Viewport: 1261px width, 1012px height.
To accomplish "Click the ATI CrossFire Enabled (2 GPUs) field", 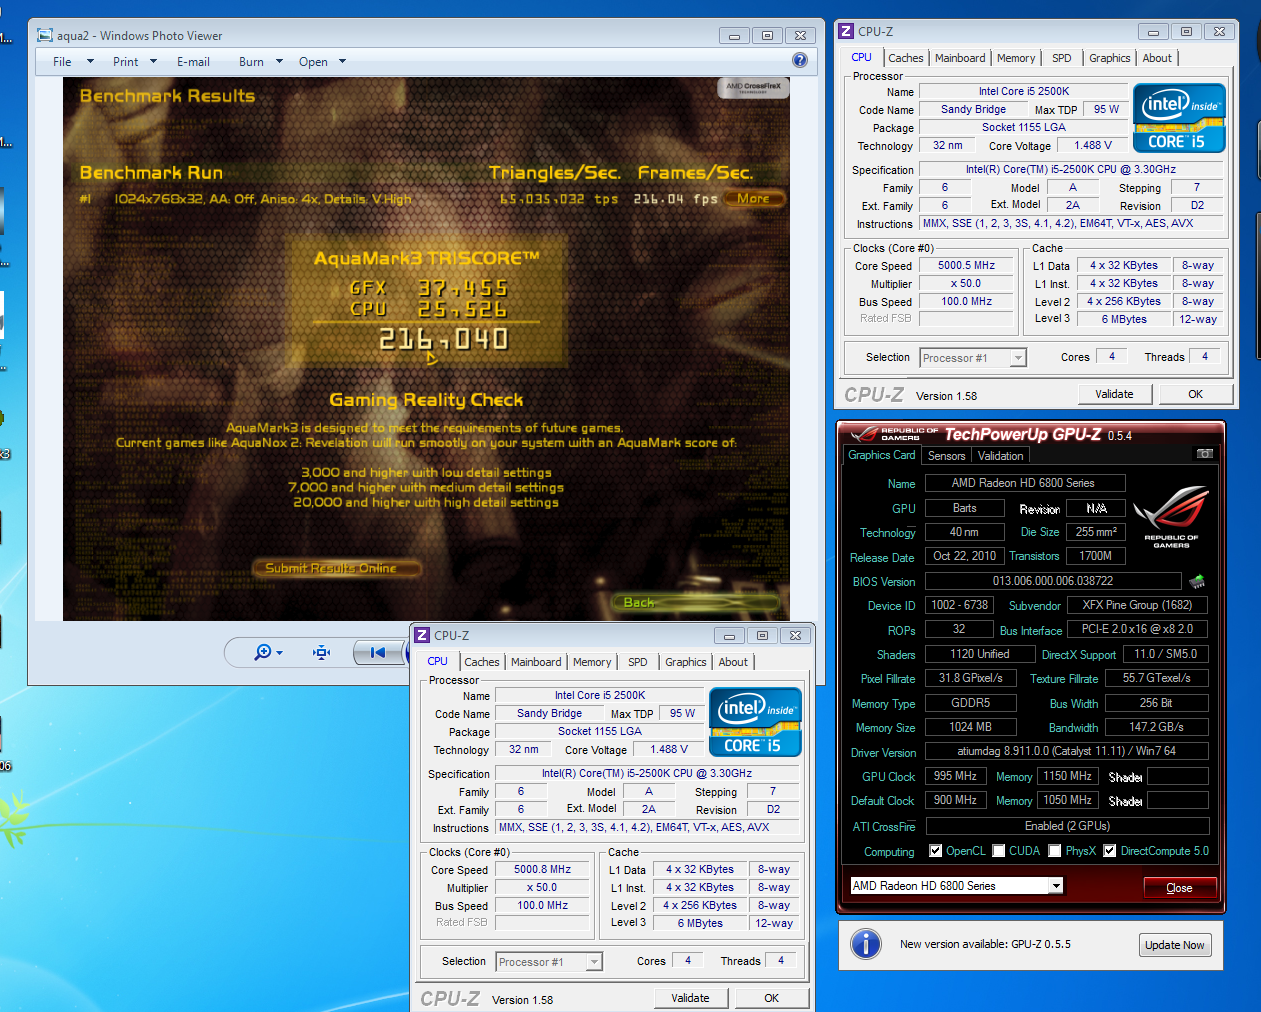I will coord(1067,826).
